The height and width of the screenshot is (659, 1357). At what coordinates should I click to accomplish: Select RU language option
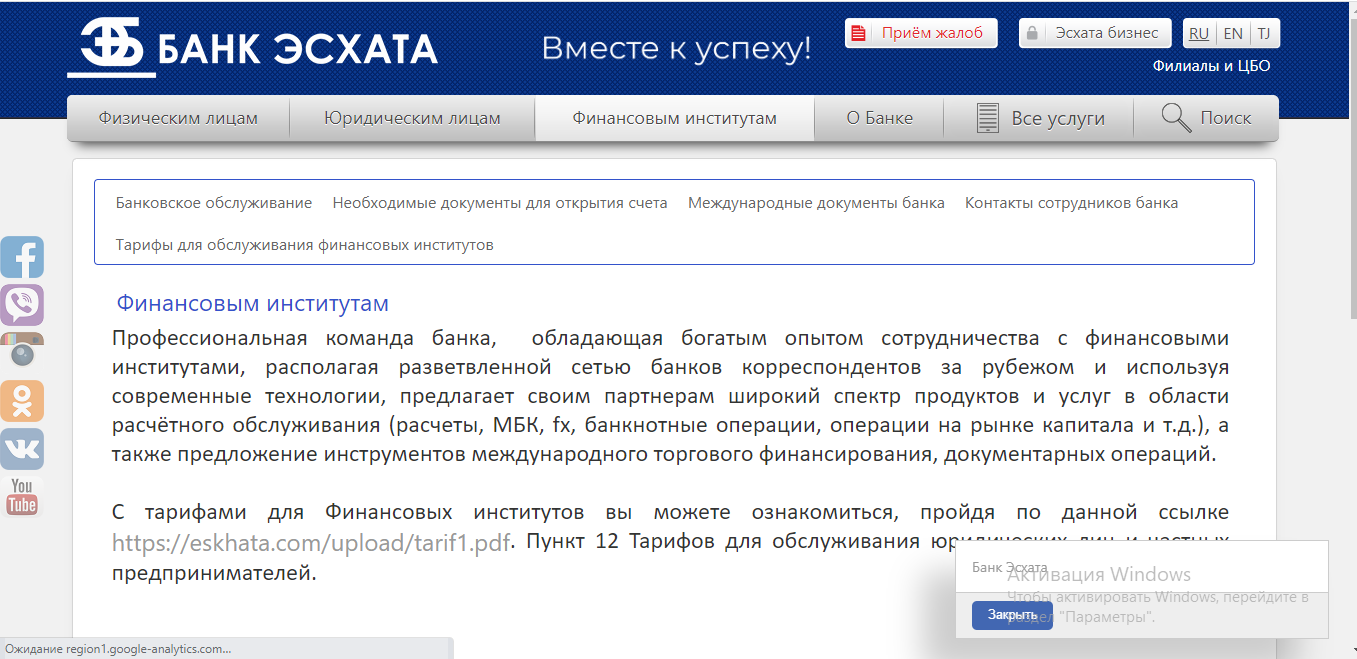coord(1199,33)
